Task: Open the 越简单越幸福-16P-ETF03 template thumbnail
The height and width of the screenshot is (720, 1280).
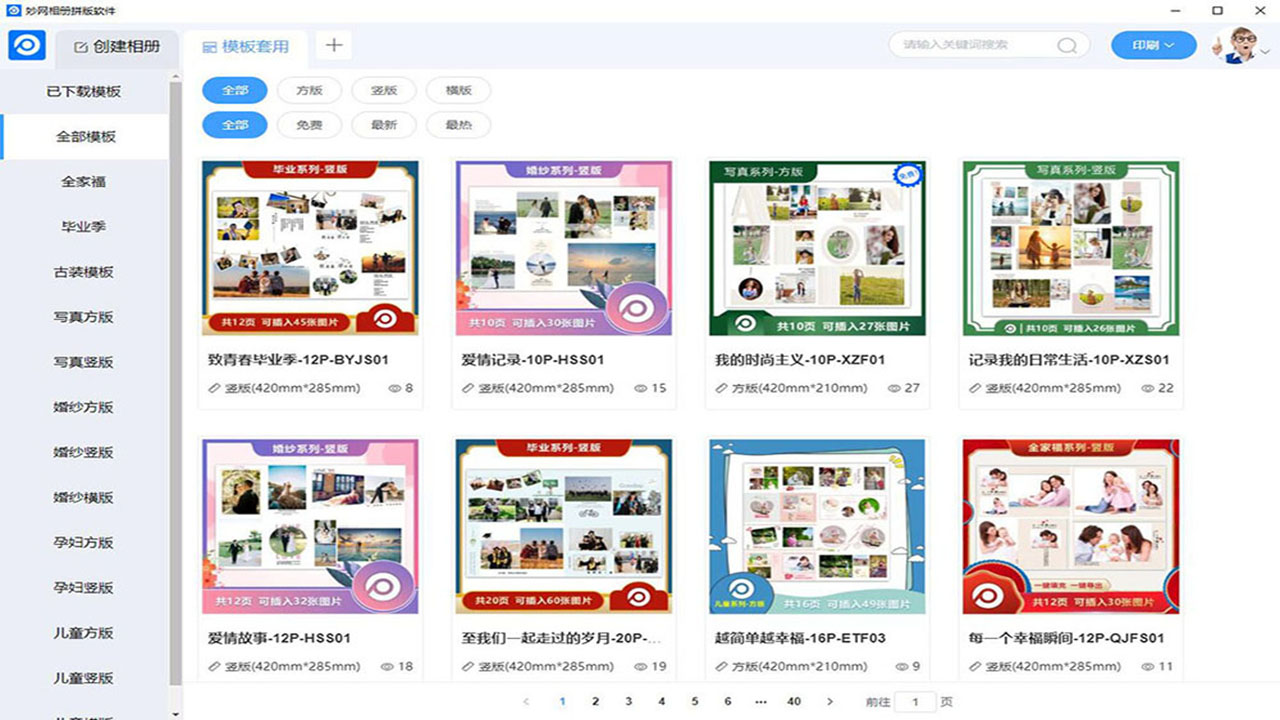Action: point(818,525)
